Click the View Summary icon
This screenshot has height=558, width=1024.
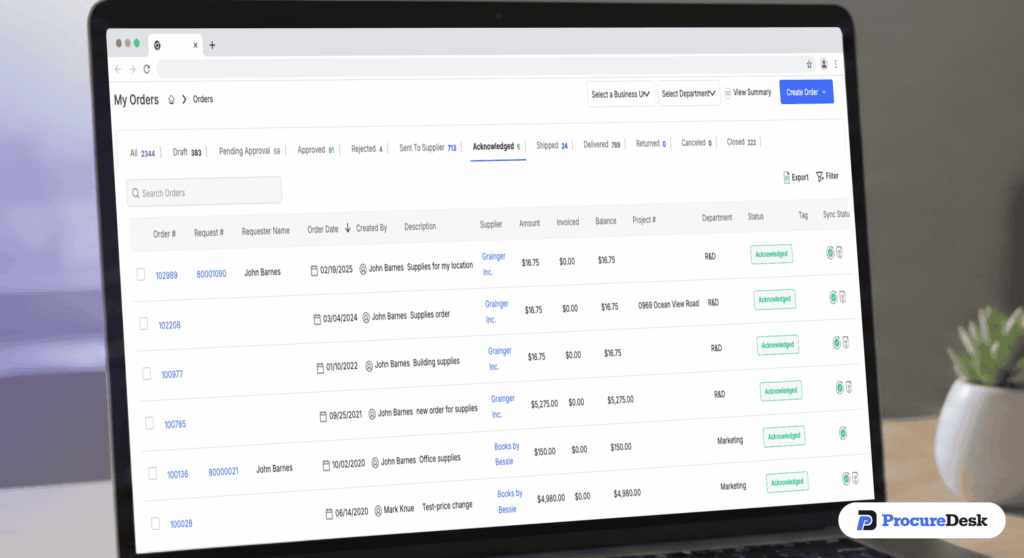pyautogui.click(x=728, y=93)
